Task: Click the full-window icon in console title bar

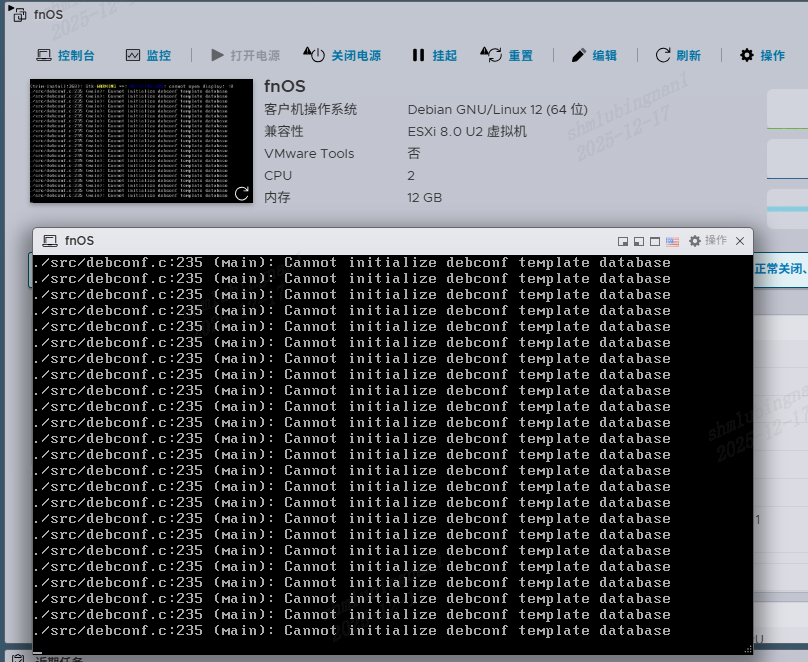Action: click(655, 241)
